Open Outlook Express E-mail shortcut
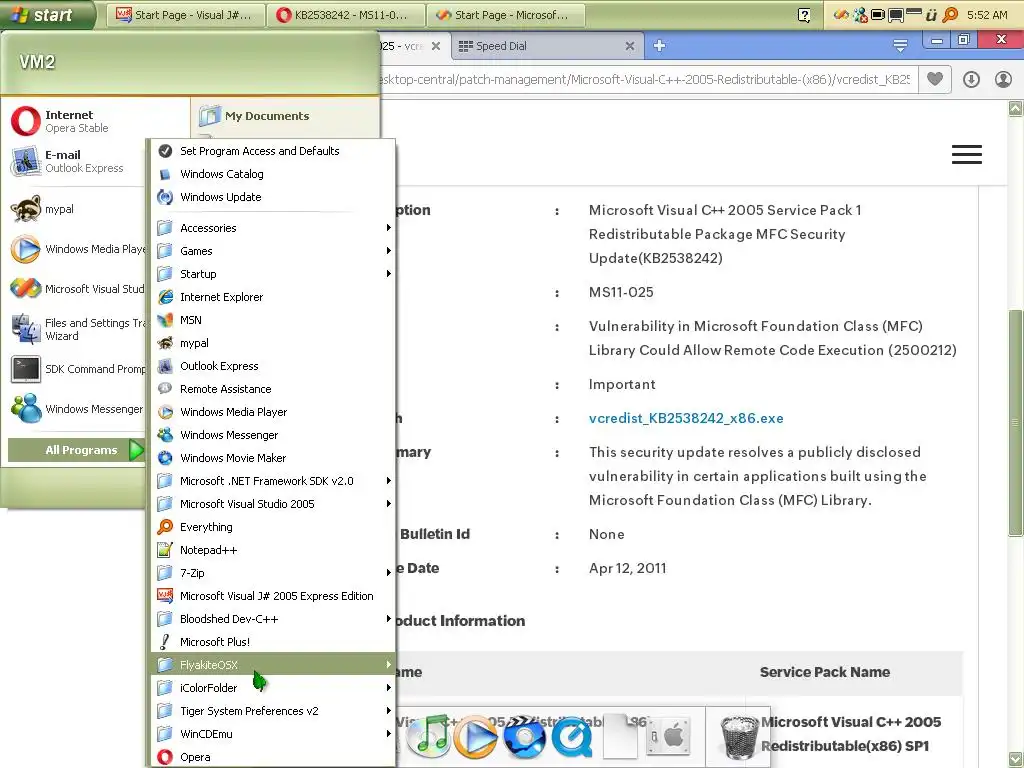Image resolution: width=1024 pixels, height=768 pixels. tap(74, 161)
